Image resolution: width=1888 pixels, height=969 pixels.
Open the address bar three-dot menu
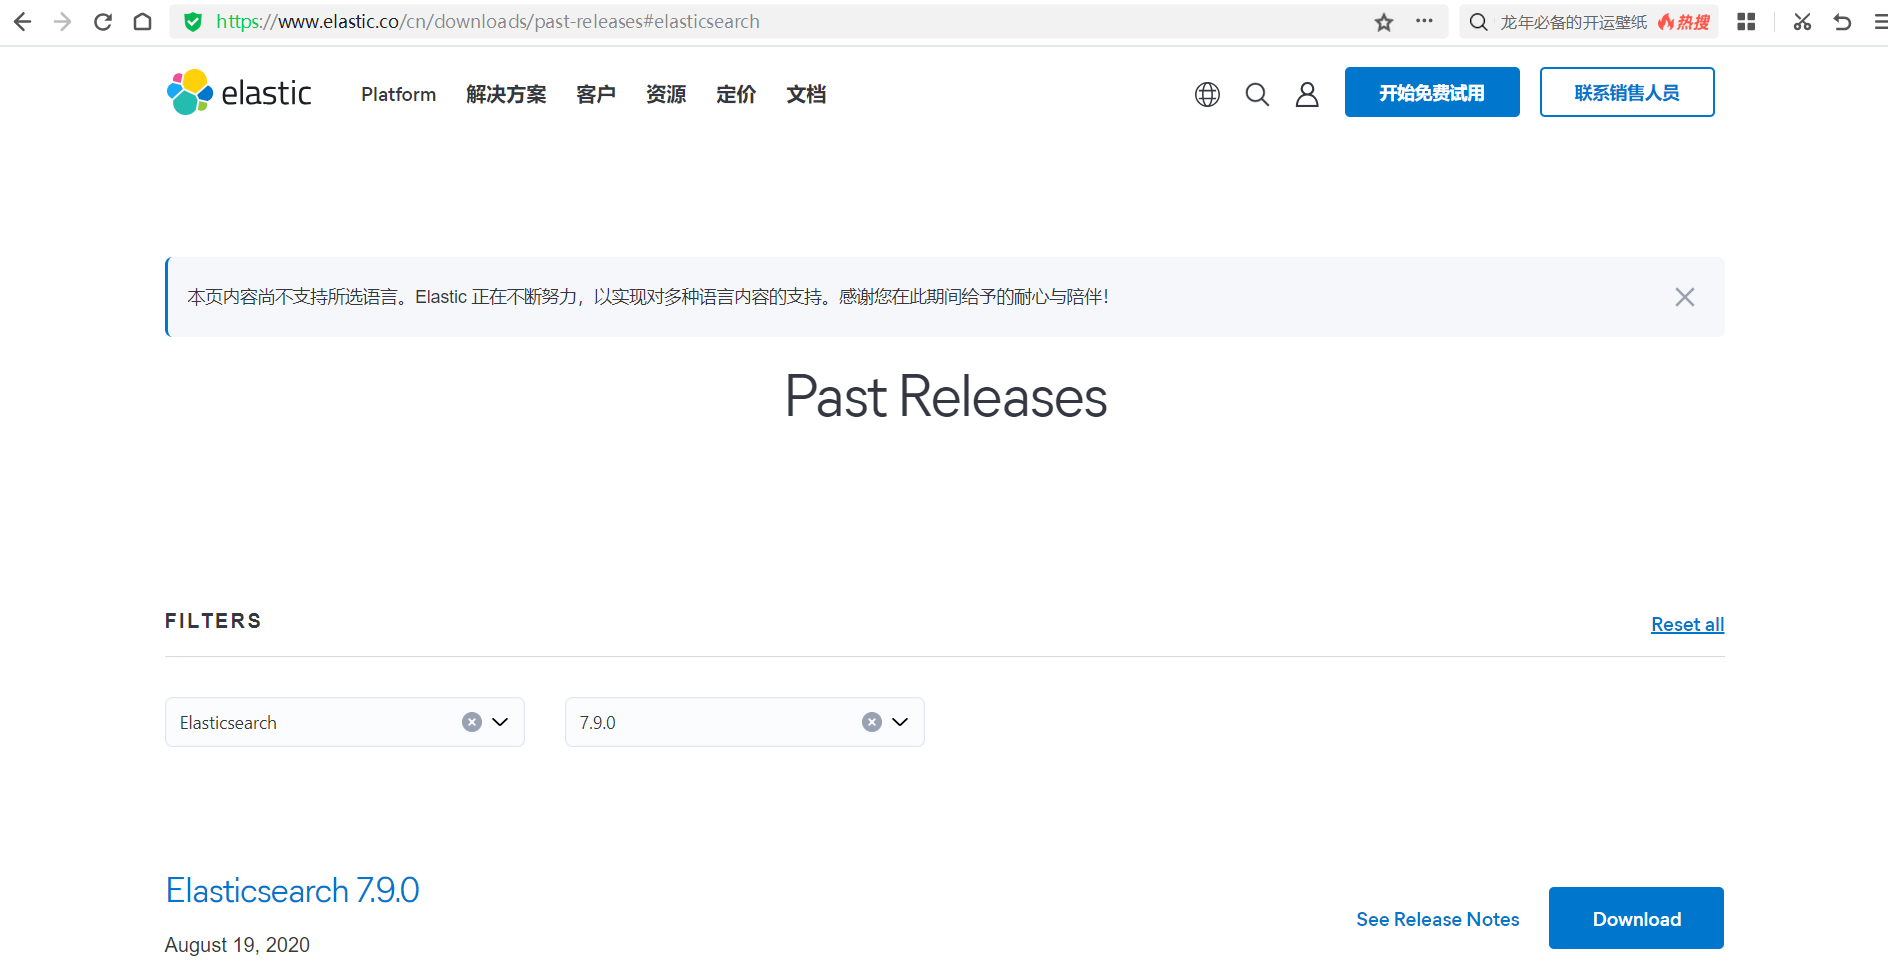pyautogui.click(x=1424, y=21)
